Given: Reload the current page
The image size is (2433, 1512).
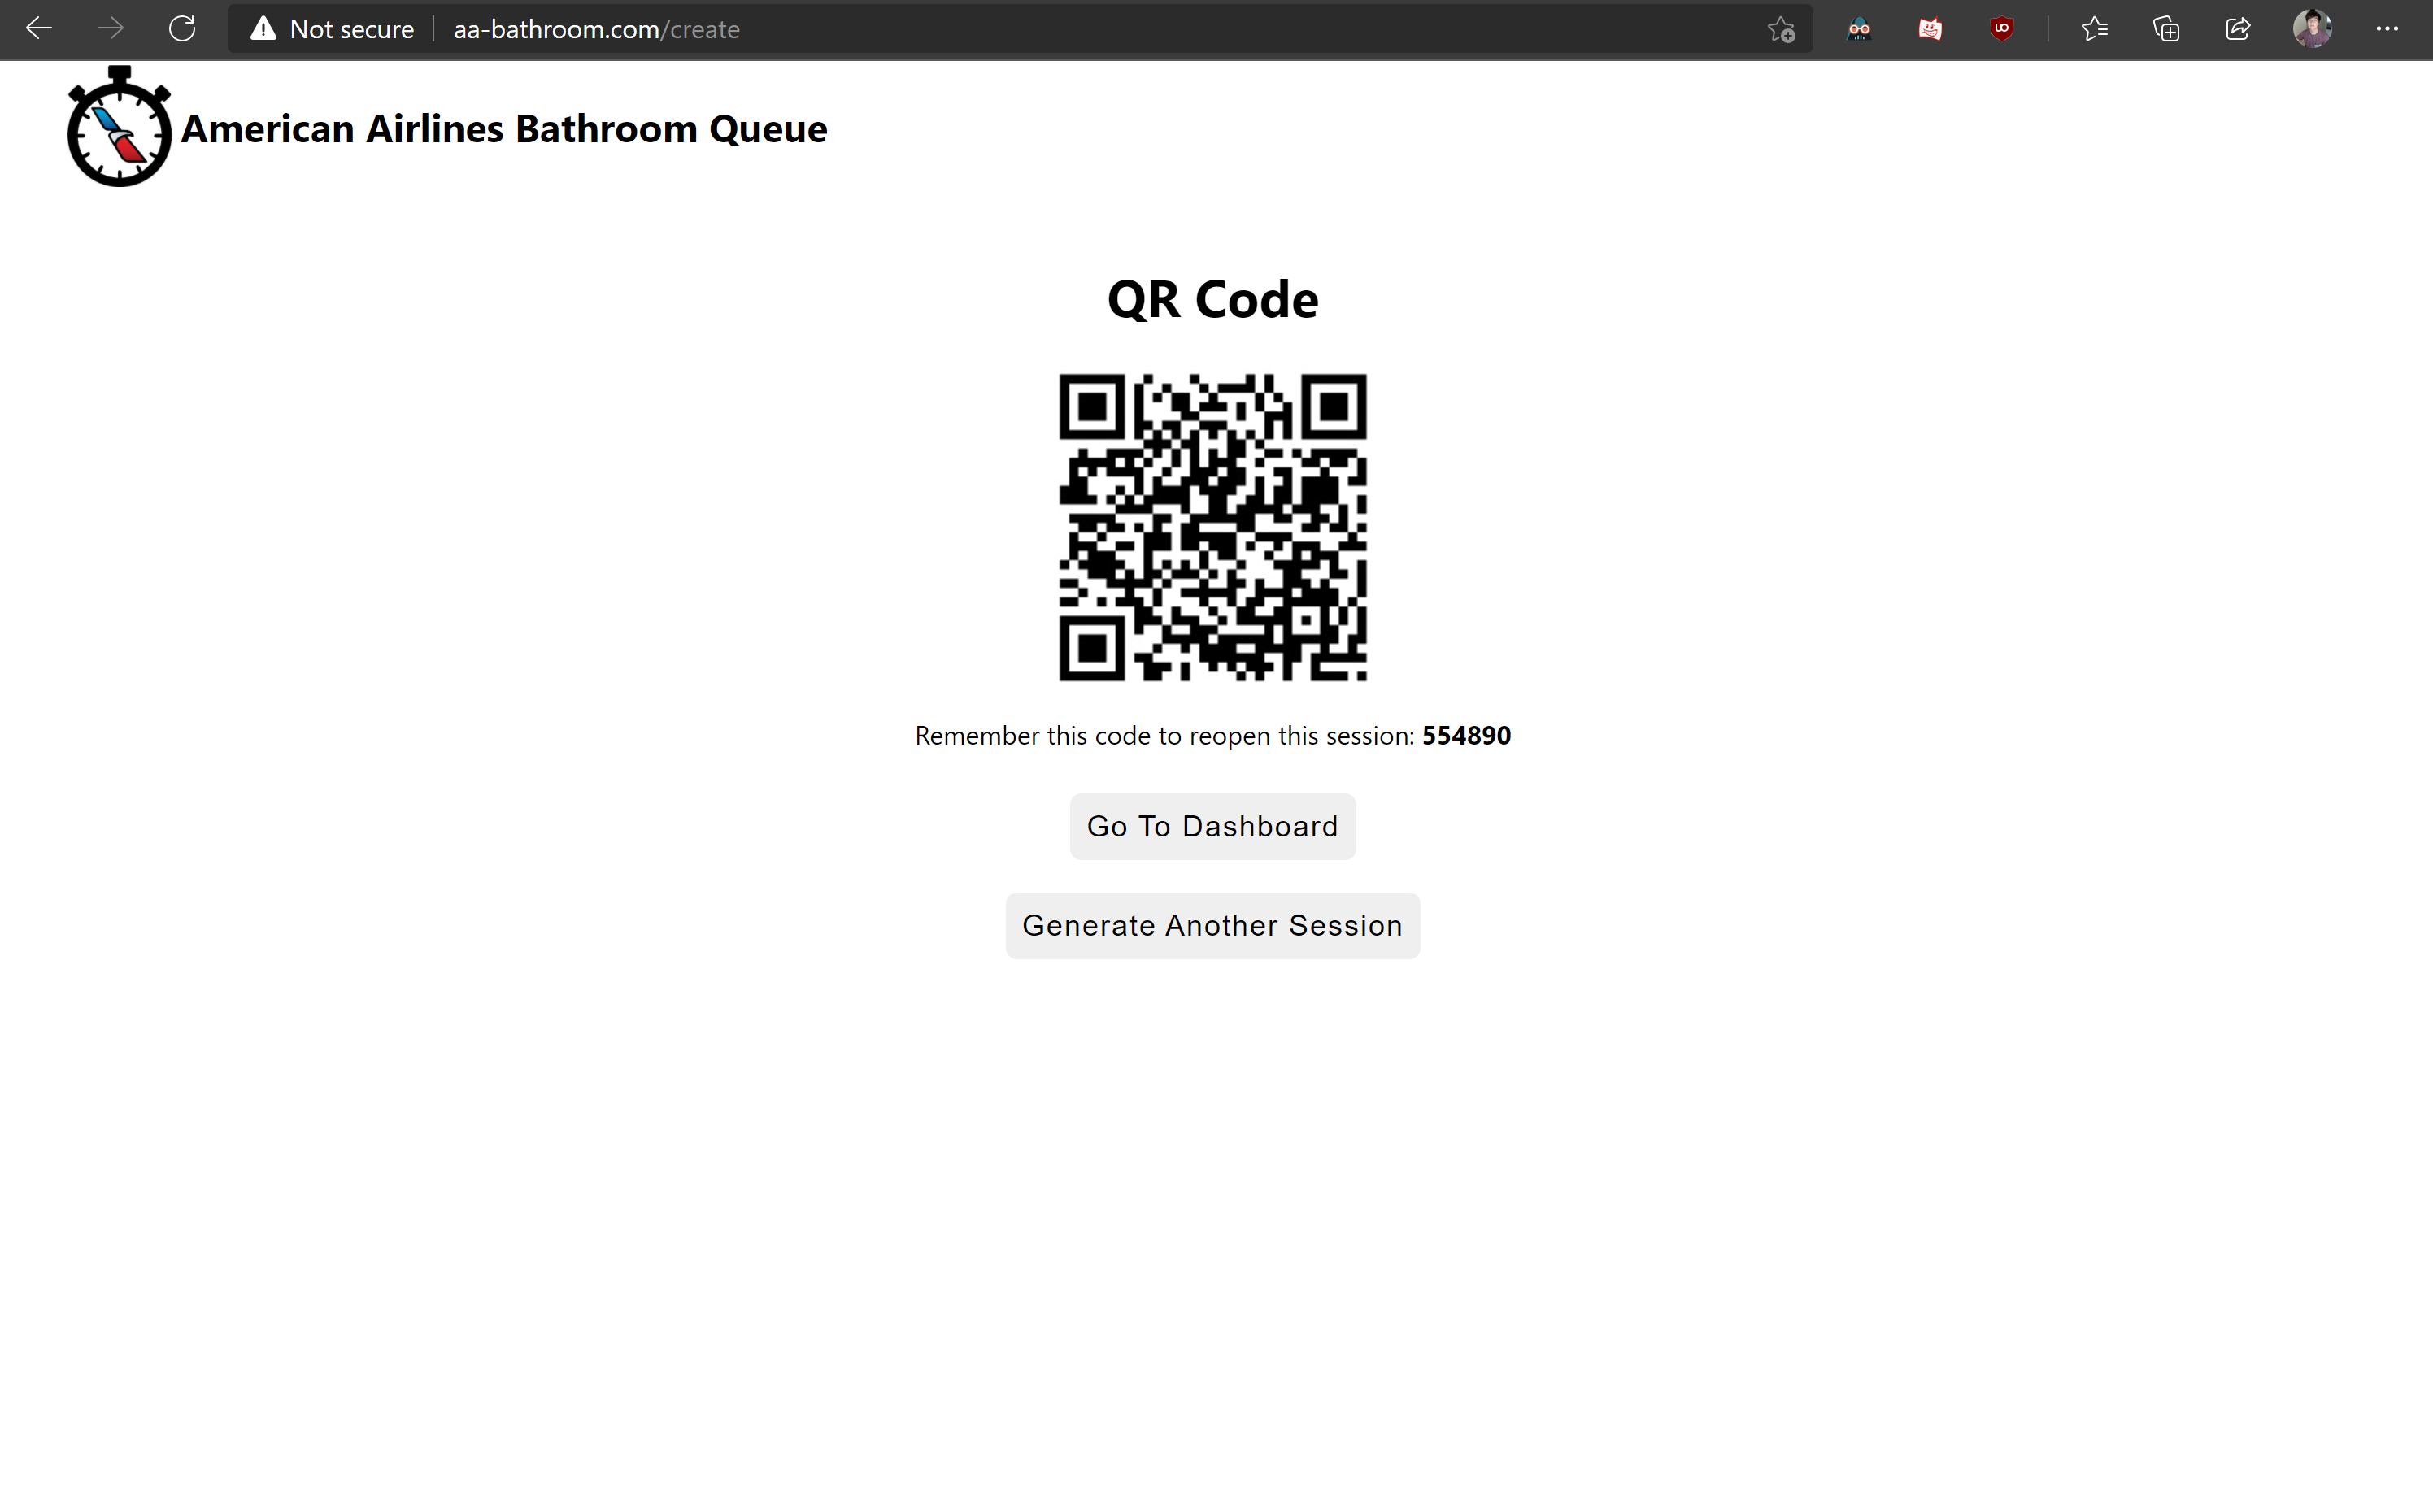Looking at the screenshot, I should [x=182, y=29].
